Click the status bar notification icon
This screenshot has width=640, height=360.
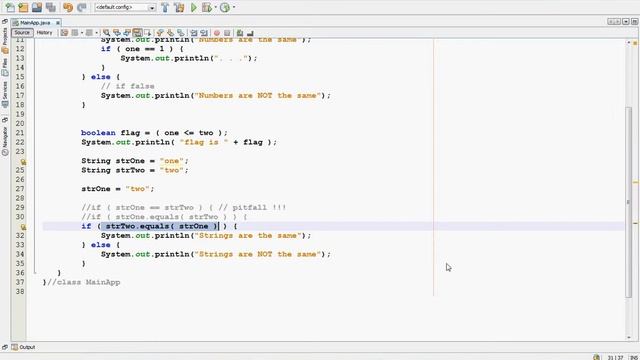pyautogui.click(x=597, y=357)
